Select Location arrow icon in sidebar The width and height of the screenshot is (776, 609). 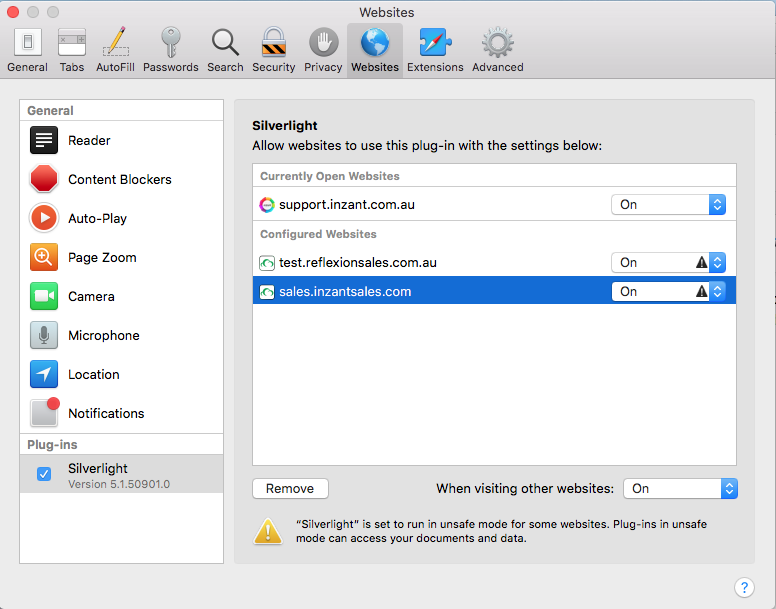44,375
